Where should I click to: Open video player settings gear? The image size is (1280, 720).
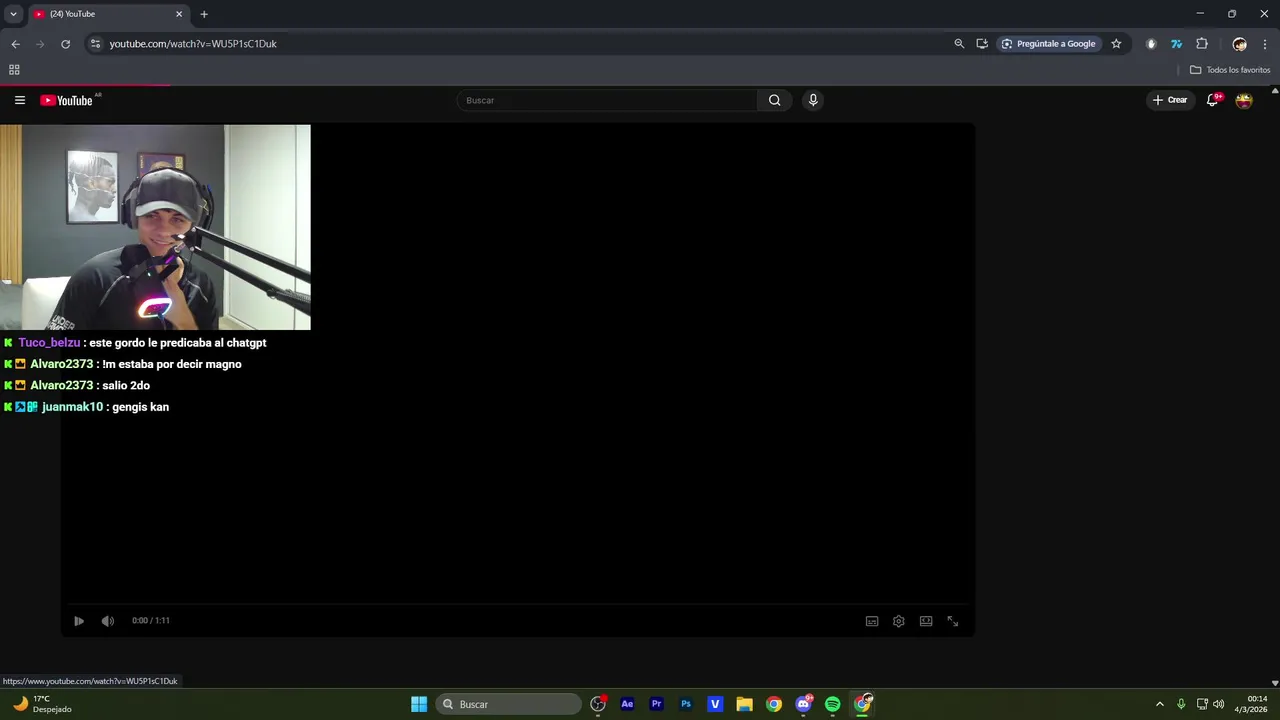(899, 621)
